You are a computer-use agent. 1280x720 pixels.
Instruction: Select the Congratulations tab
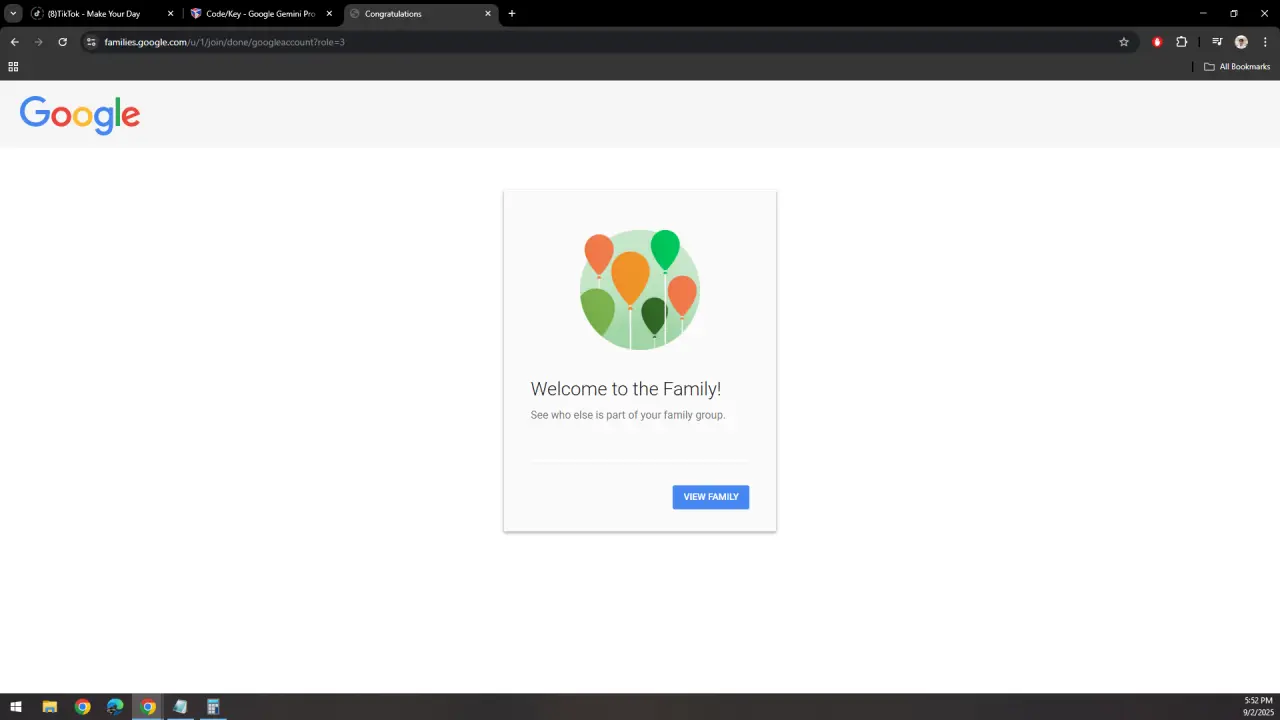tap(420, 14)
